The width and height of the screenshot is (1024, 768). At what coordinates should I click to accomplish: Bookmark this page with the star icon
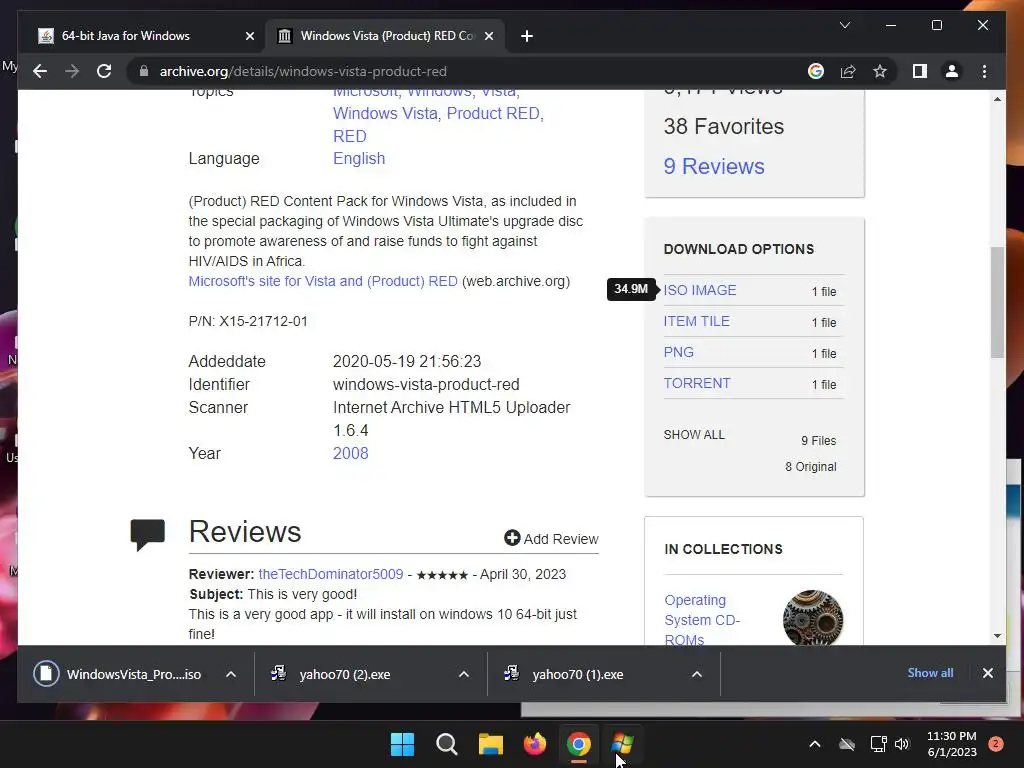[x=880, y=71]
